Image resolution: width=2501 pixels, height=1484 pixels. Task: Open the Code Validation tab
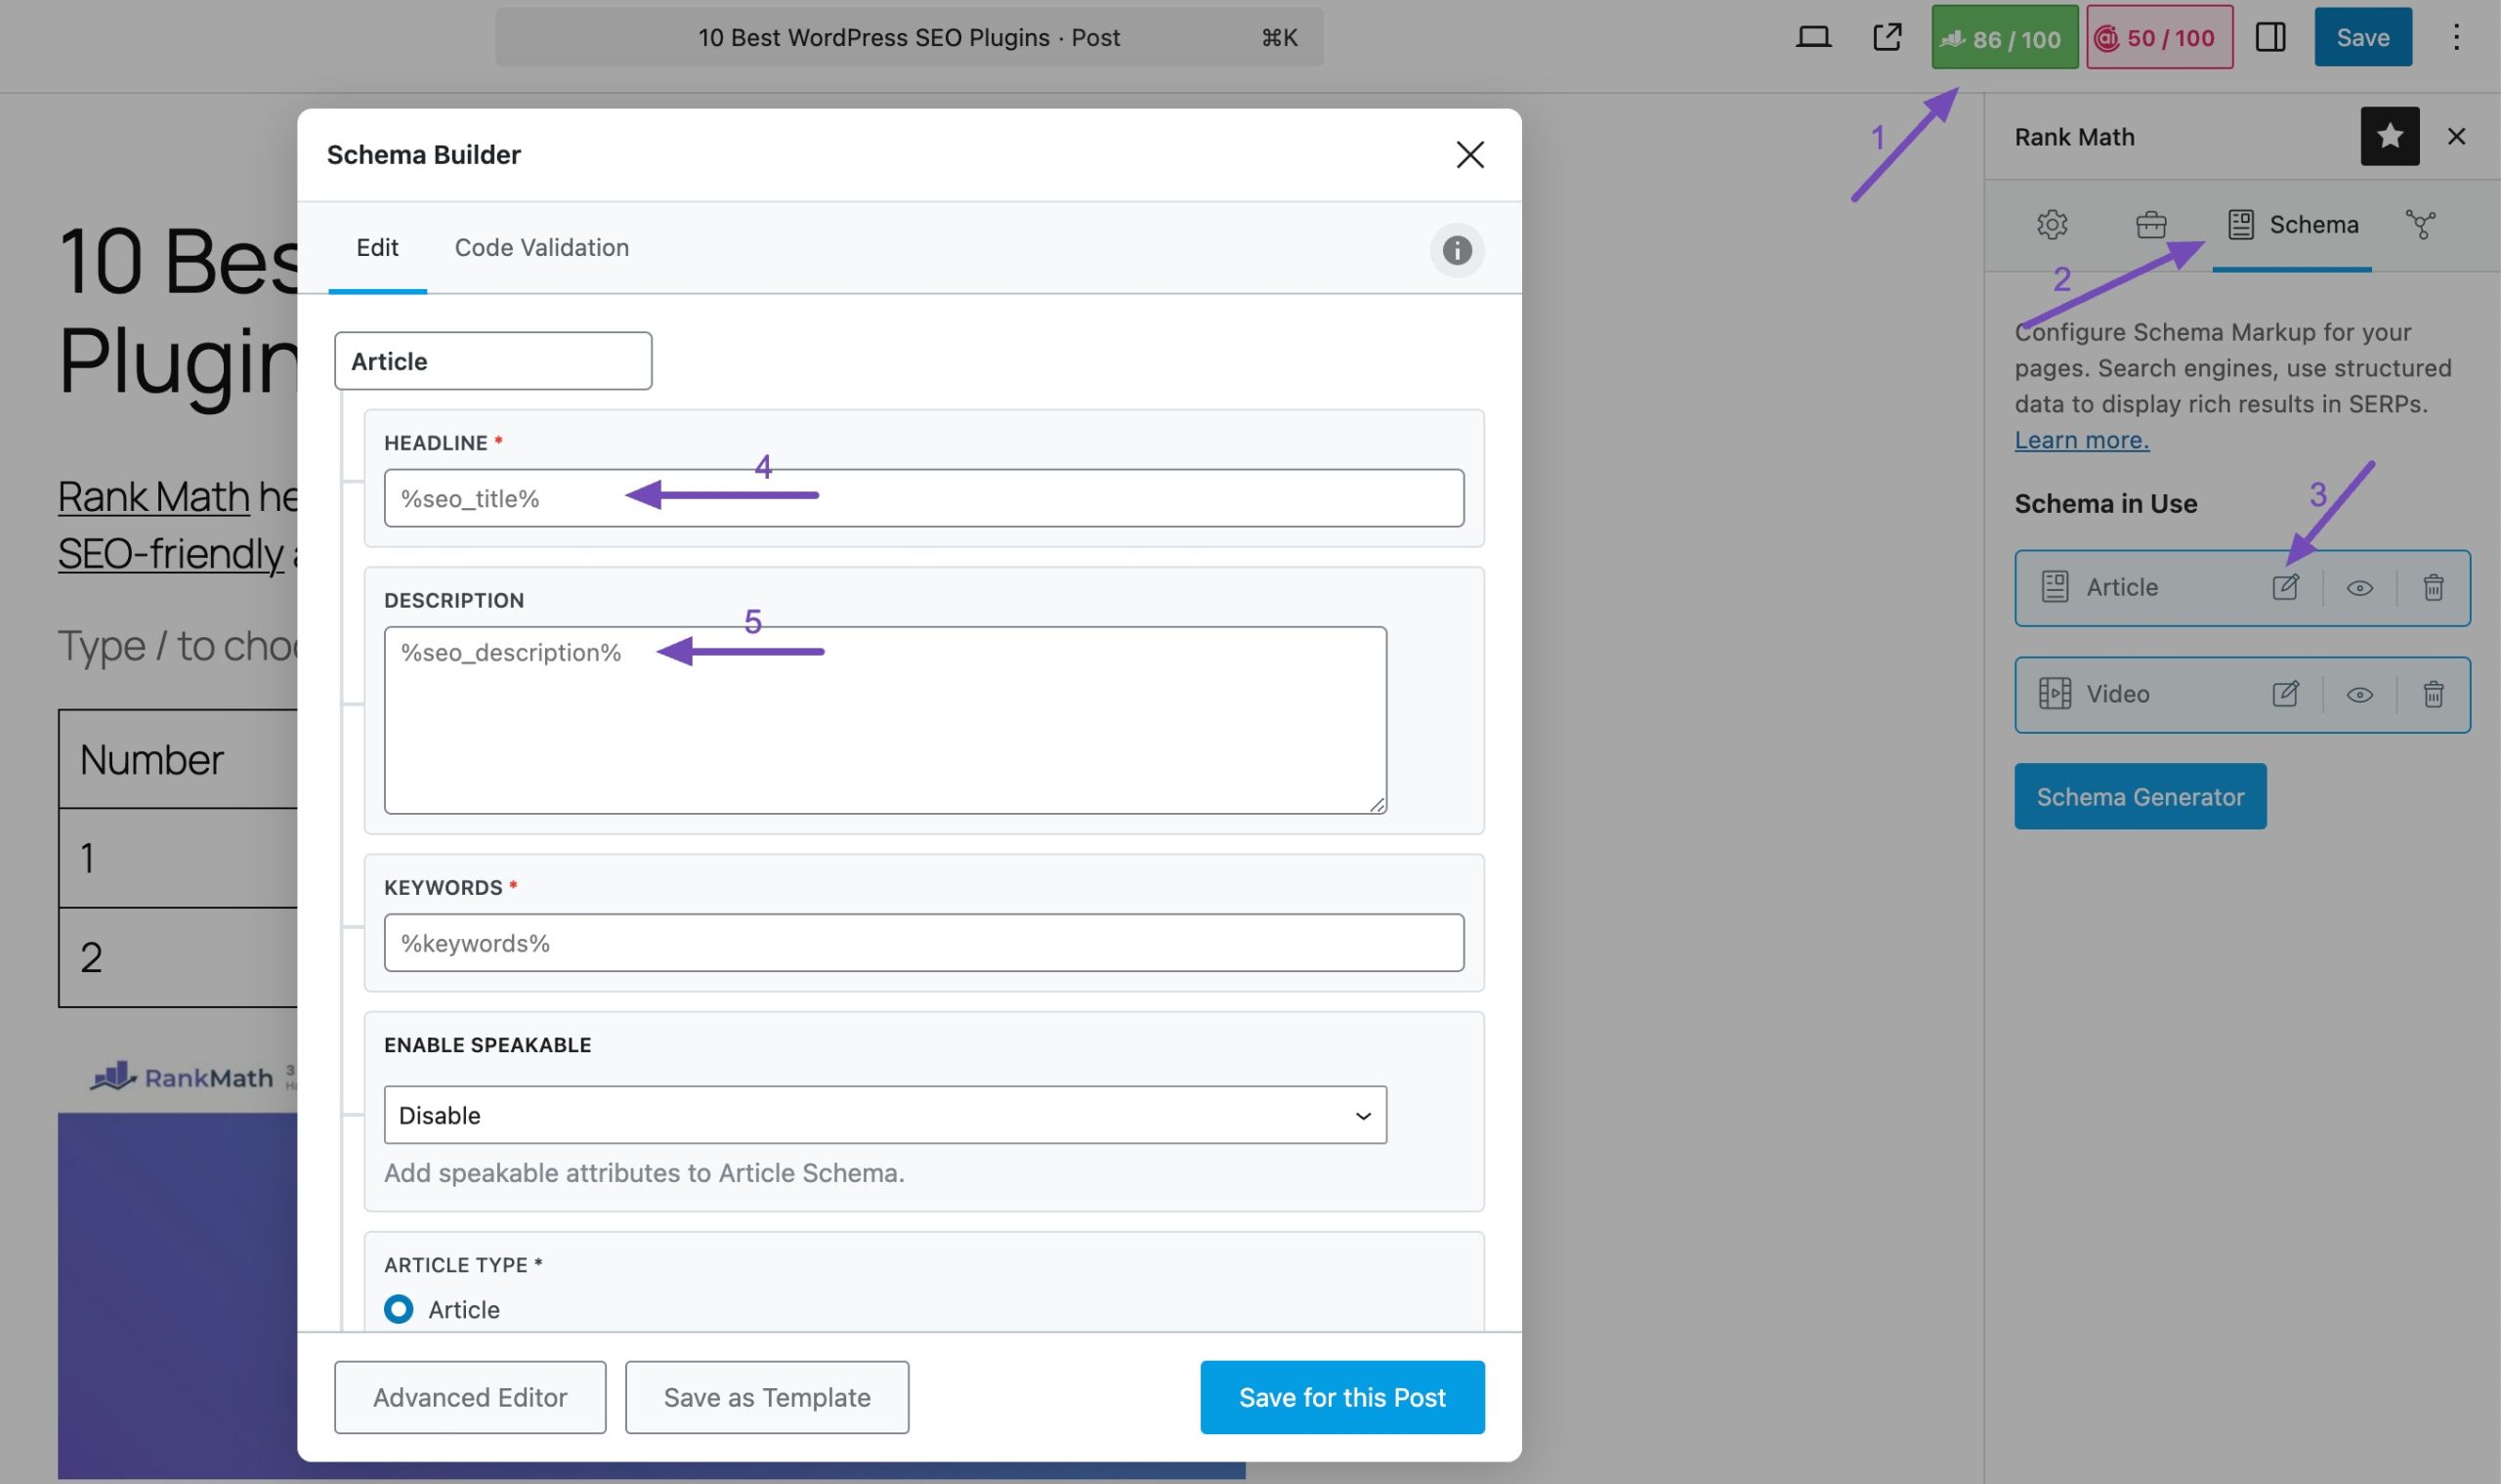pos(540,247)
